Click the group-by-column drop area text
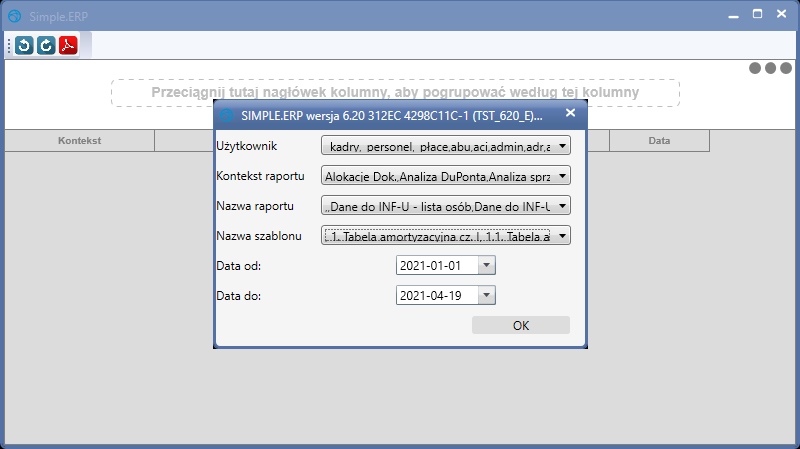Screen dimensions: 800x449 [395, 92]
